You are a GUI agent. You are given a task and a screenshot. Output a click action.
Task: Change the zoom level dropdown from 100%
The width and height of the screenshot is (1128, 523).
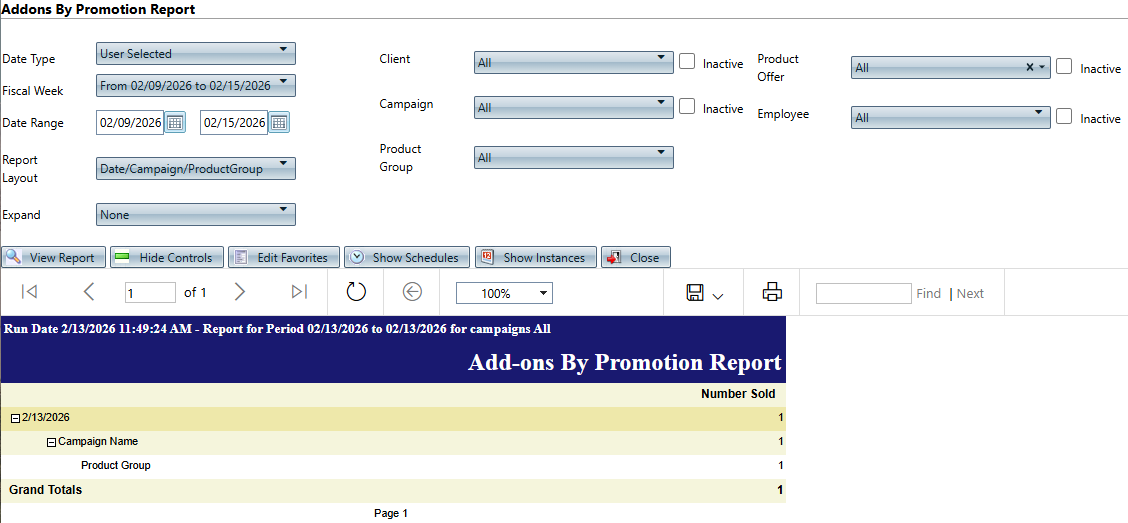pos(504,293)
